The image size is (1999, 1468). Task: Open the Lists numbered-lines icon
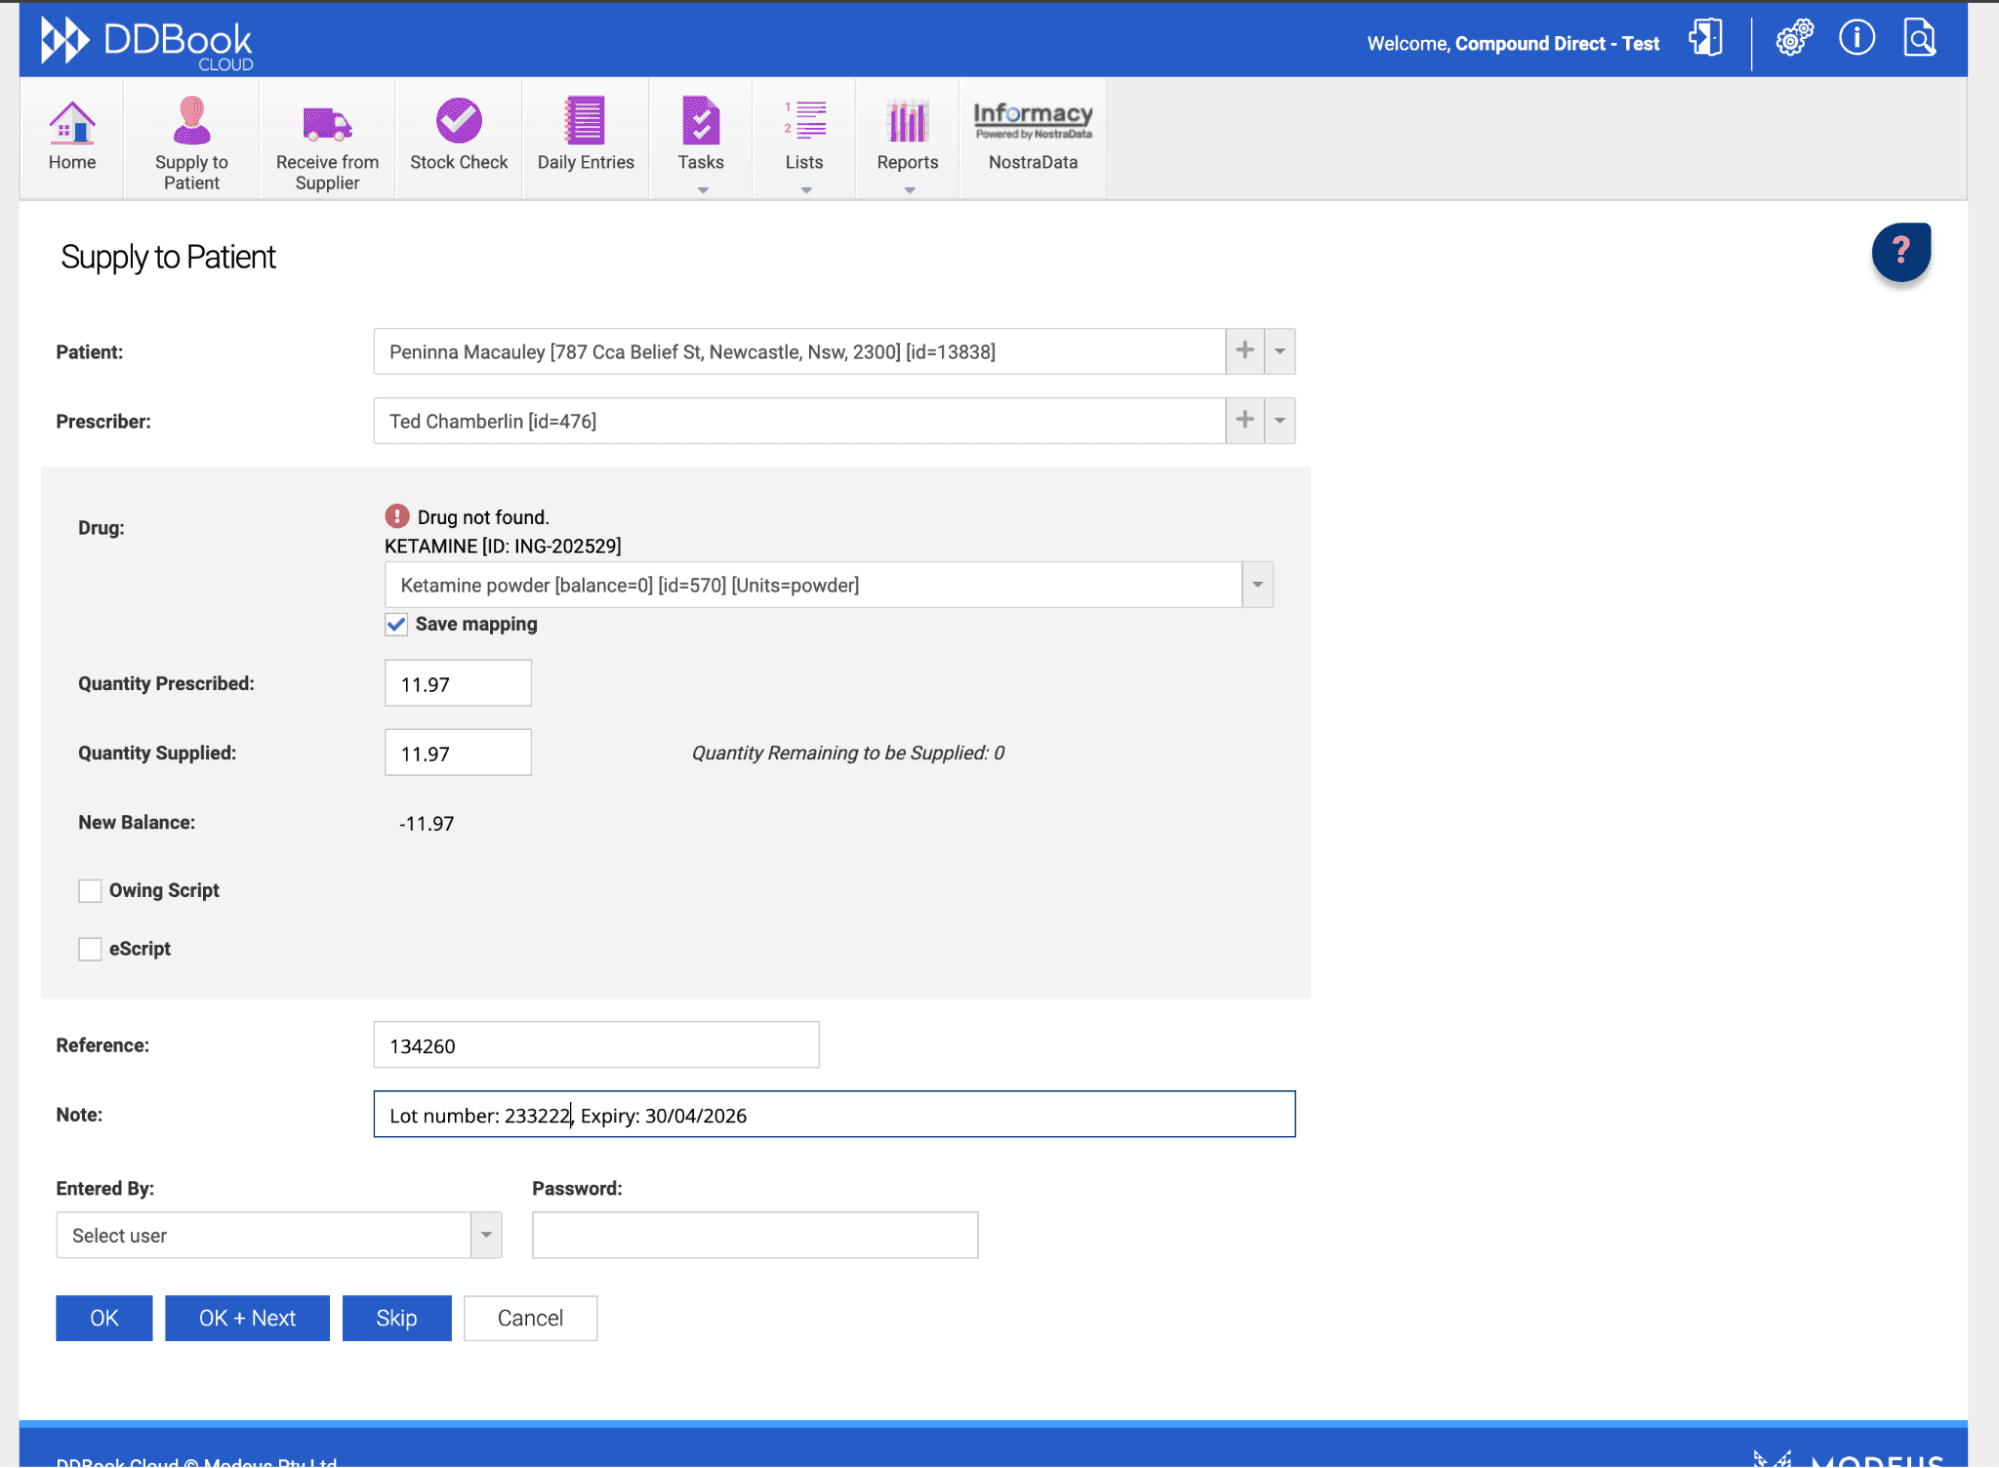click(x=805, y=121)
